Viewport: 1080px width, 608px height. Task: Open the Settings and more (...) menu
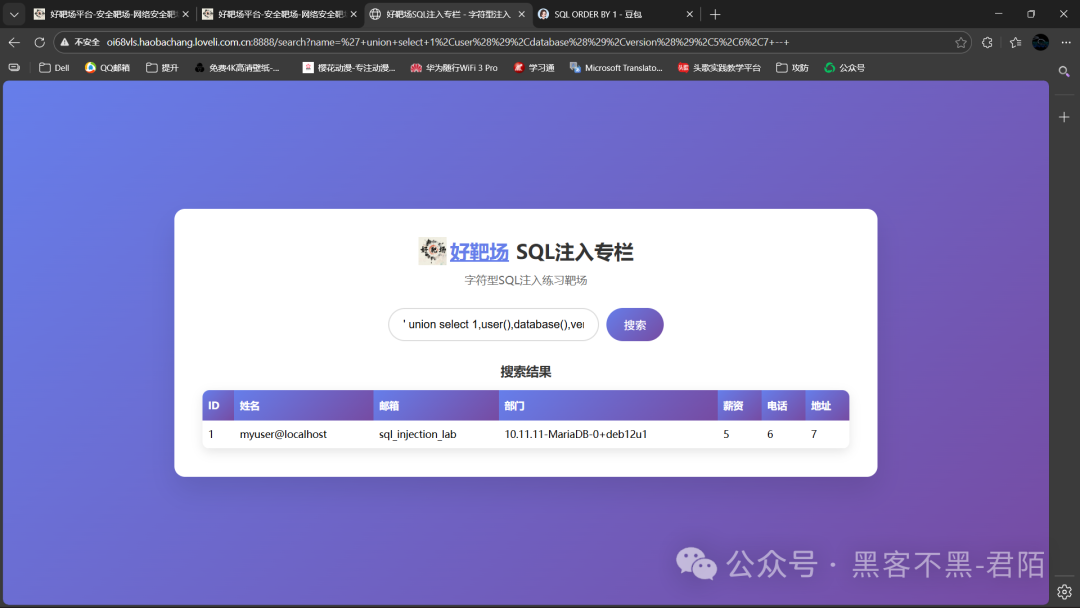1064,43
